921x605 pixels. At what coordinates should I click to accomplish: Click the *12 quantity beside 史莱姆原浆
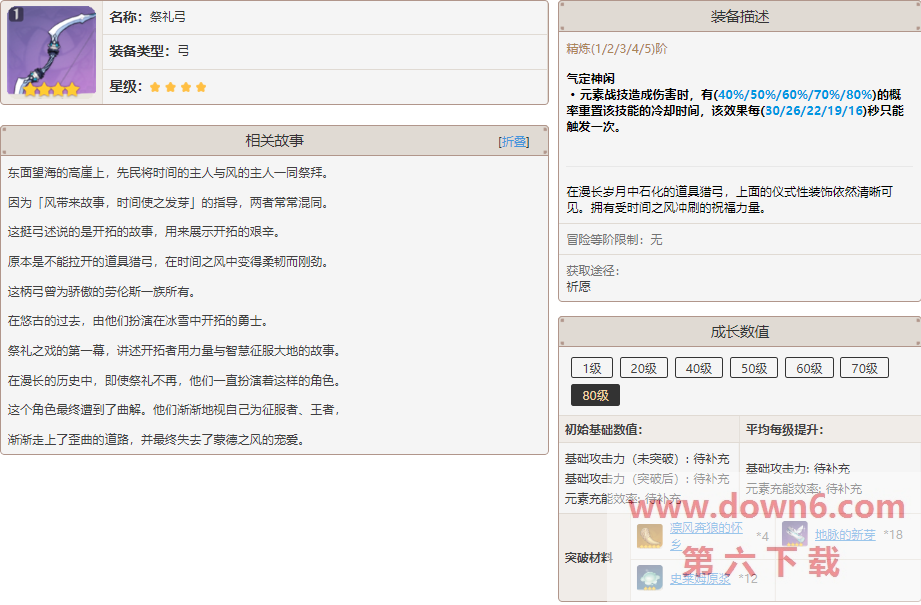click(748, 579)
